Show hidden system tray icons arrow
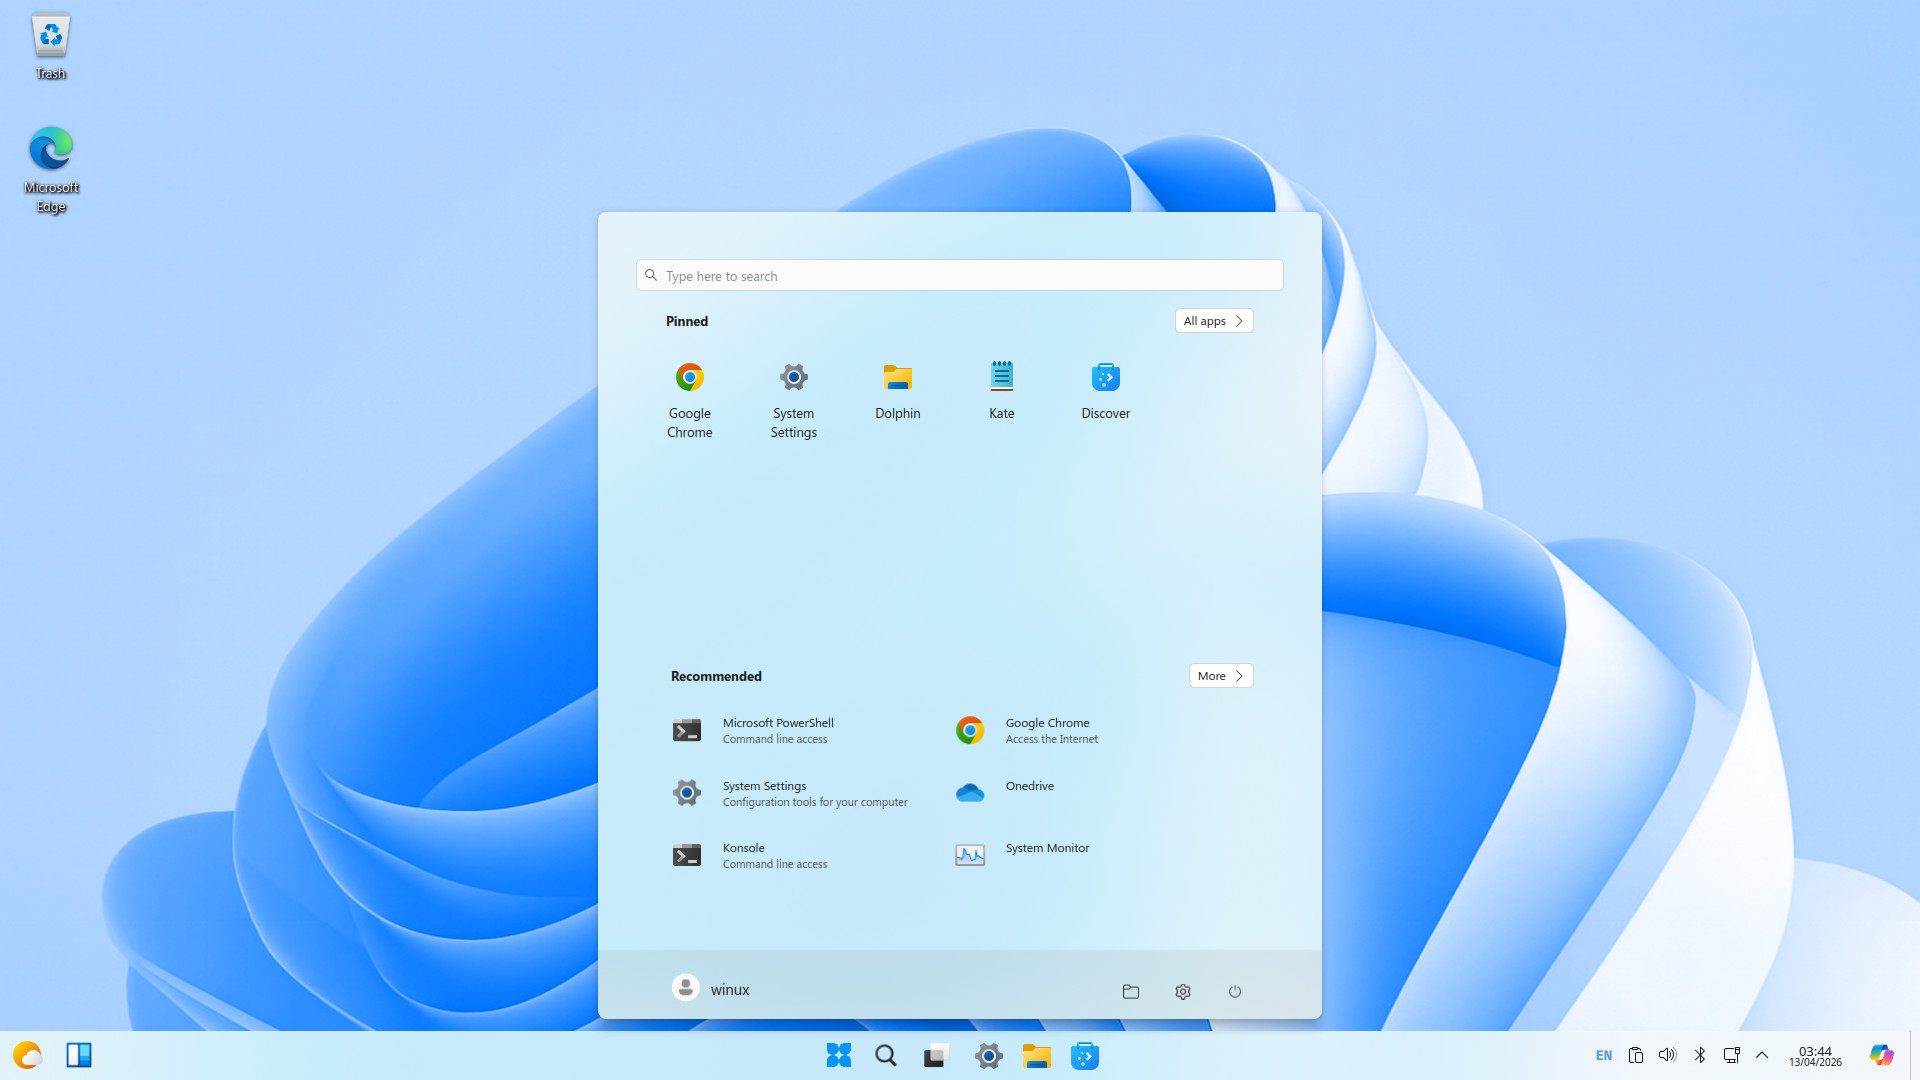Viewport: 1920px width, 1080px height. (x=1762, y=1055)
